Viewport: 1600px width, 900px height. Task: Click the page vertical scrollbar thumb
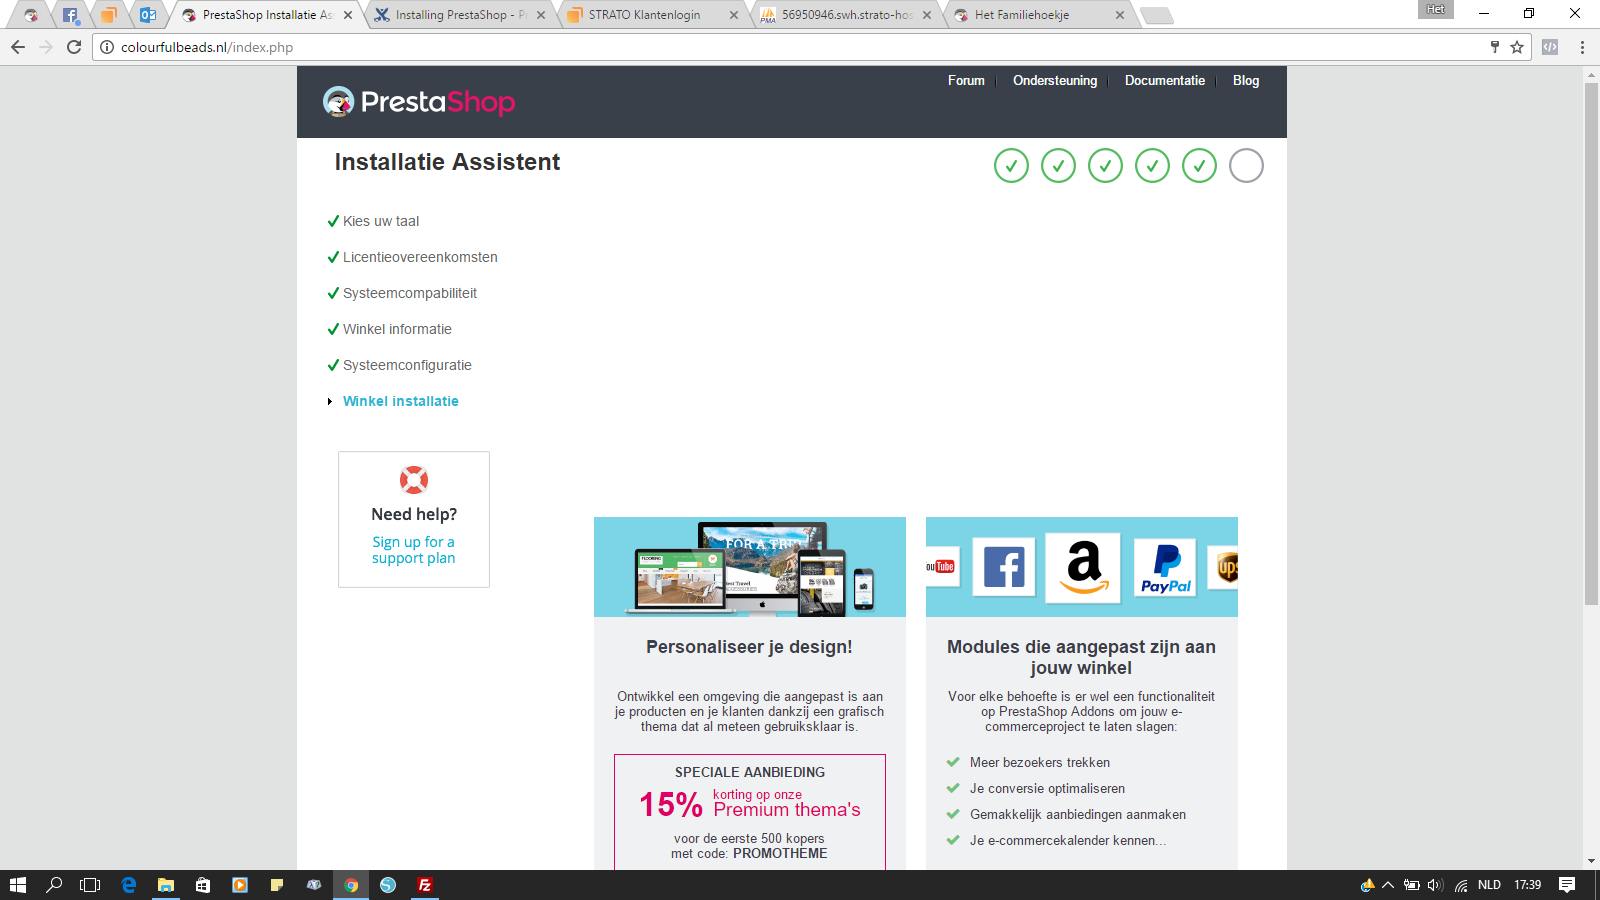[1591, 344]
